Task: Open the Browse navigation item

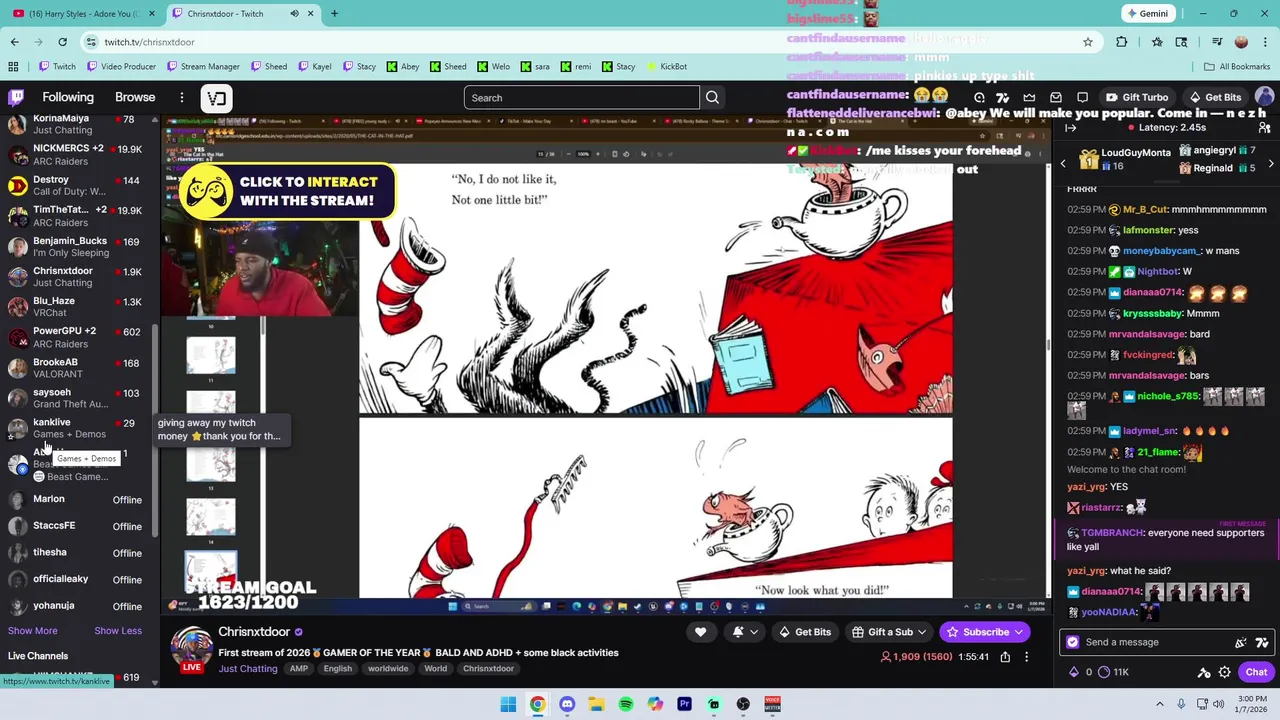Action: coord(135,97)
